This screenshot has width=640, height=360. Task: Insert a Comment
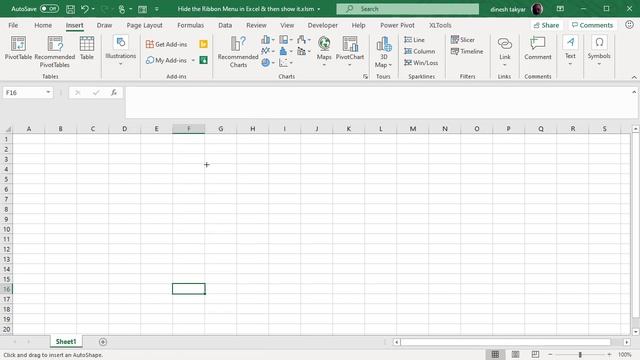click(x=538, y=48)
